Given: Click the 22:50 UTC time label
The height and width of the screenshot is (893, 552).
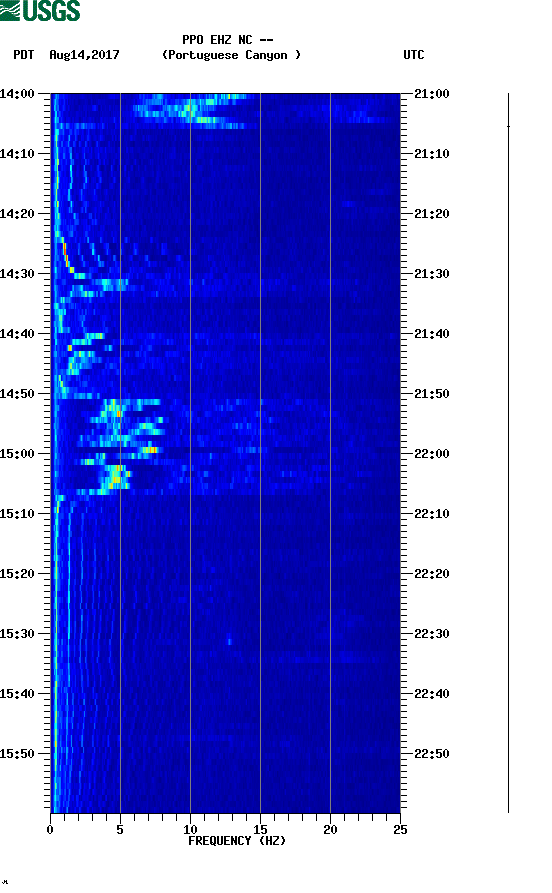Looking at the screenshot, I should [432, 754].
